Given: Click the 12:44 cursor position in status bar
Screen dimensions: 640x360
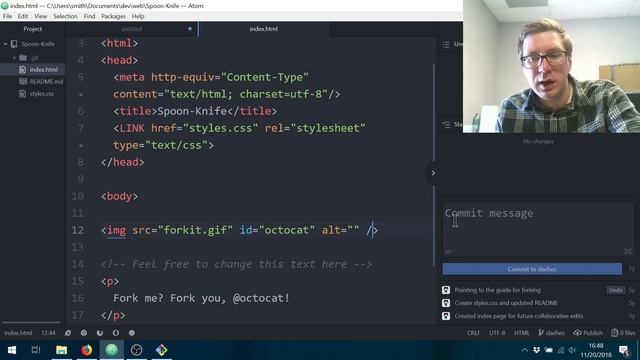Looking at the screenshot, I should tap(48, 333).
